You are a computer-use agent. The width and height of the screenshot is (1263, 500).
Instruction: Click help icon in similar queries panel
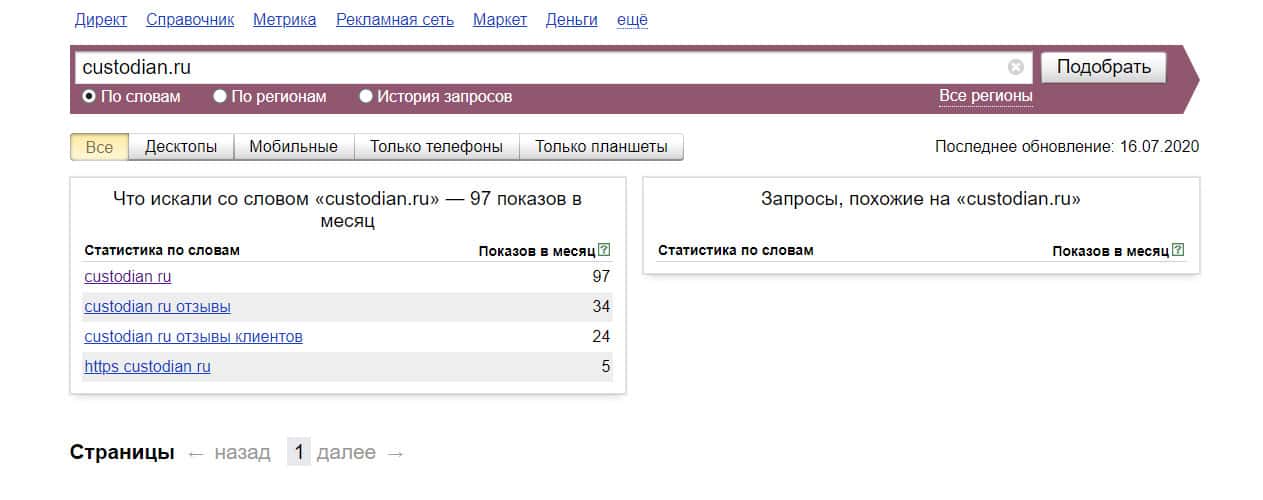(1178, 250)
